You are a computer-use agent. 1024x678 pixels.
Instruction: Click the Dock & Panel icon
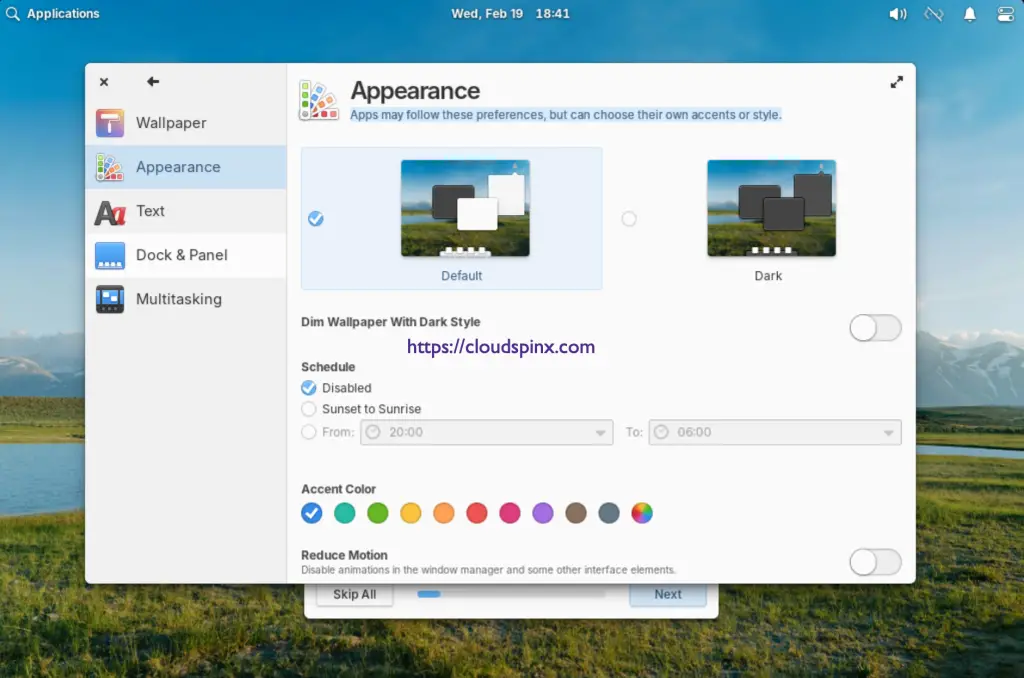tap(110, 255)
